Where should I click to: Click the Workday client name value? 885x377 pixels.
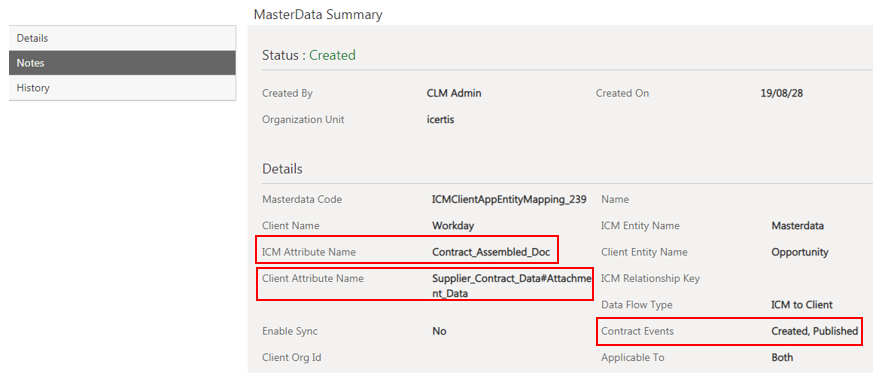pos(453,225)
